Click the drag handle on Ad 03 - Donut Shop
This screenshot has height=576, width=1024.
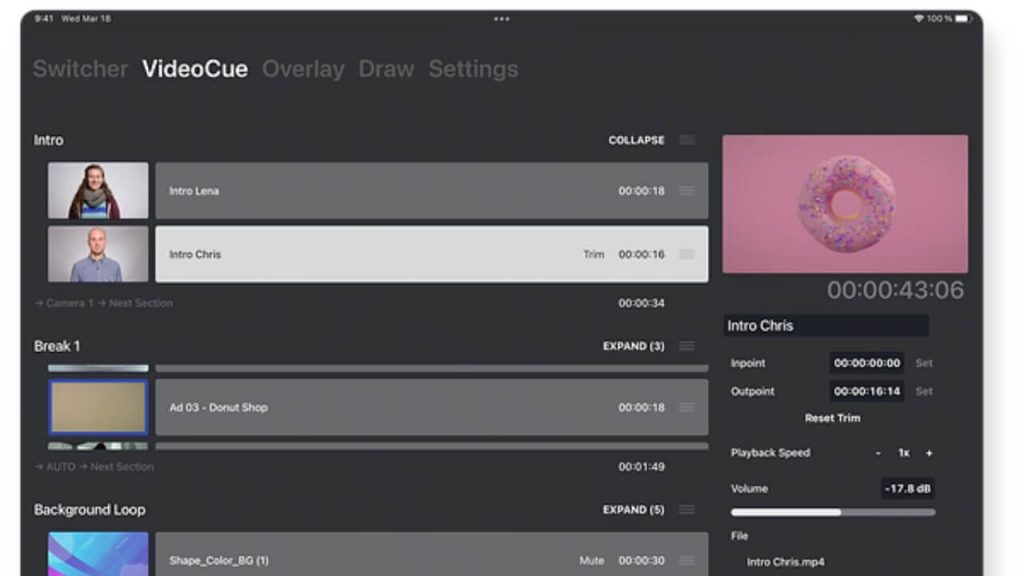[x=686, y=408]
